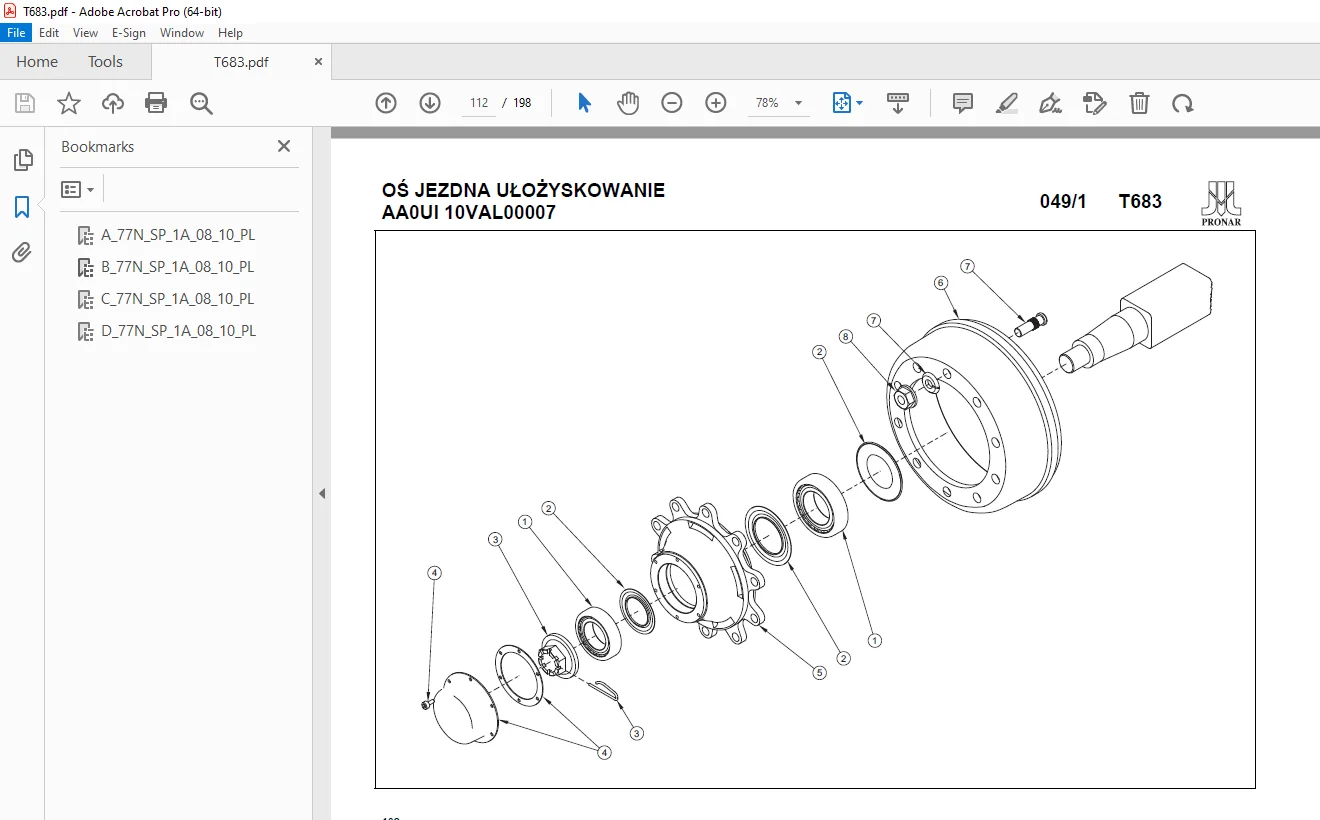1320x820 pixels.
Task: Open the Page Thumbnails panel
Action: pyautogui.click(x=22, y=160)
